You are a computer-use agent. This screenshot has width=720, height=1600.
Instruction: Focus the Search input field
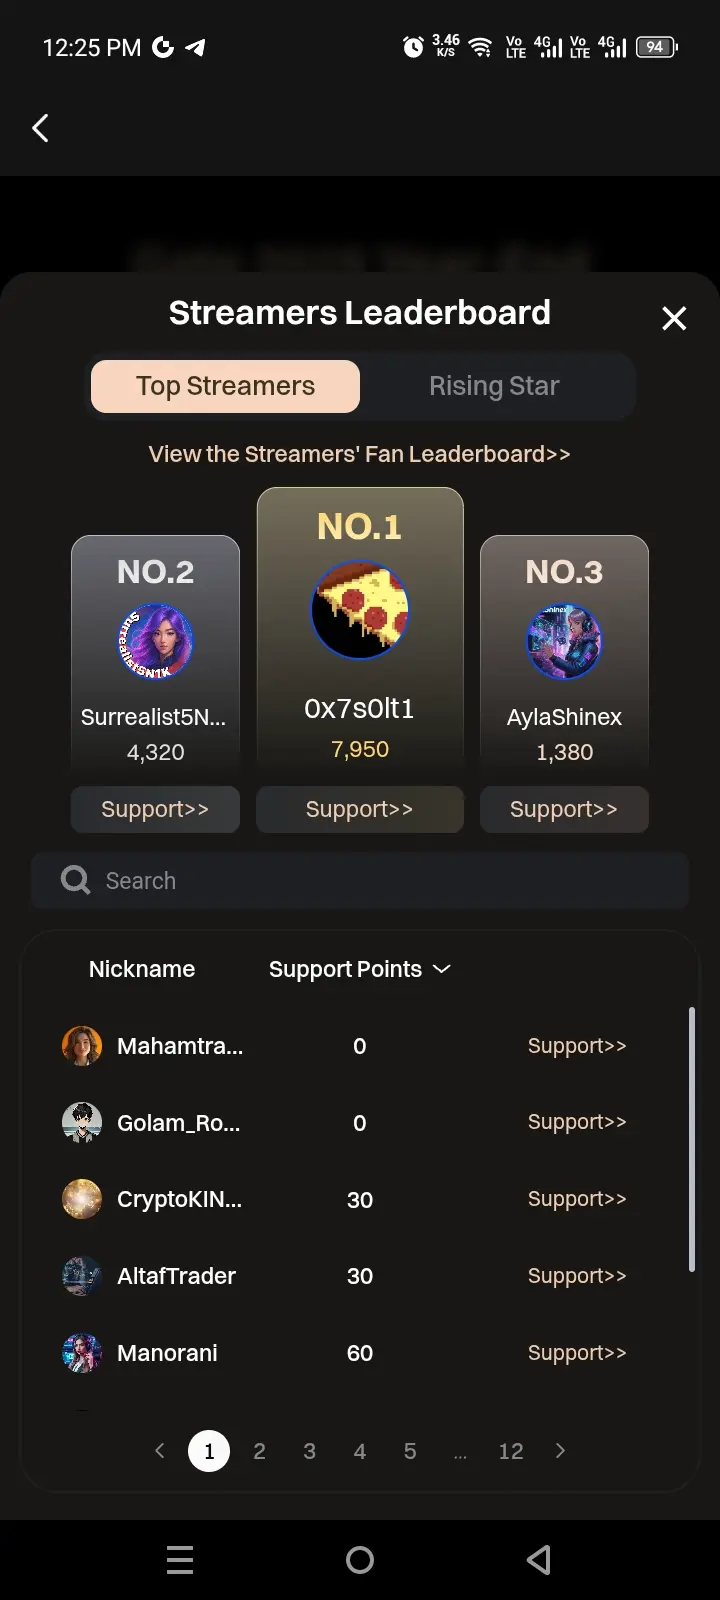tap(360, 880)
